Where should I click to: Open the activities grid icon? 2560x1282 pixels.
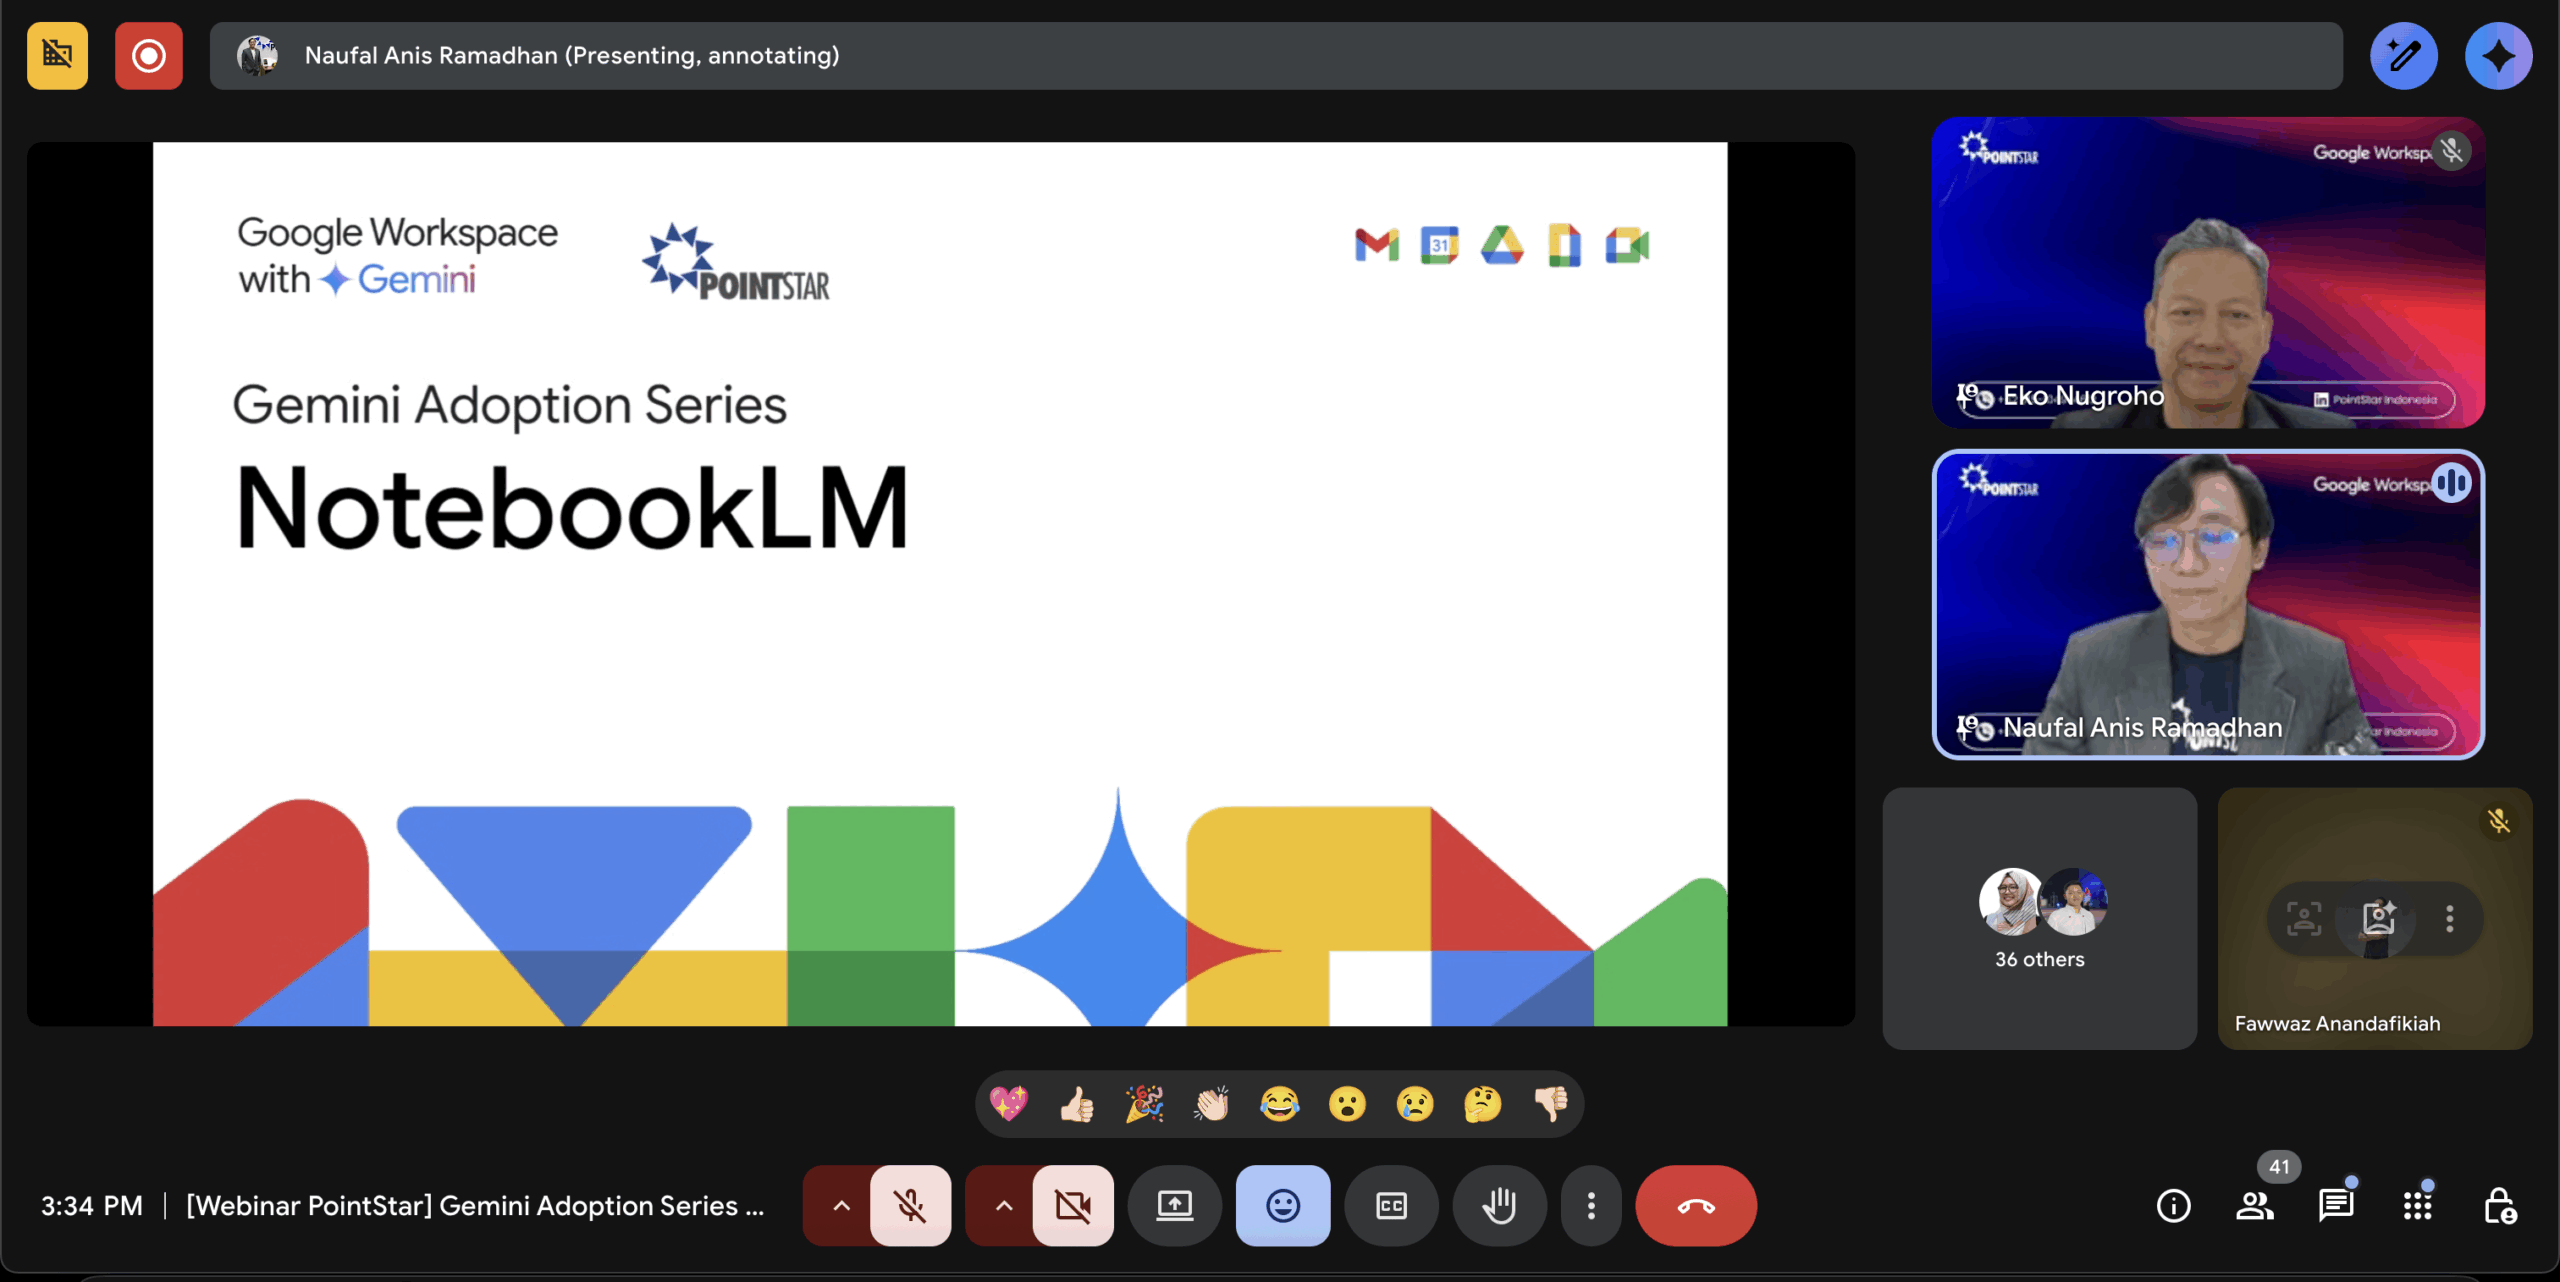point(2418,1206)
